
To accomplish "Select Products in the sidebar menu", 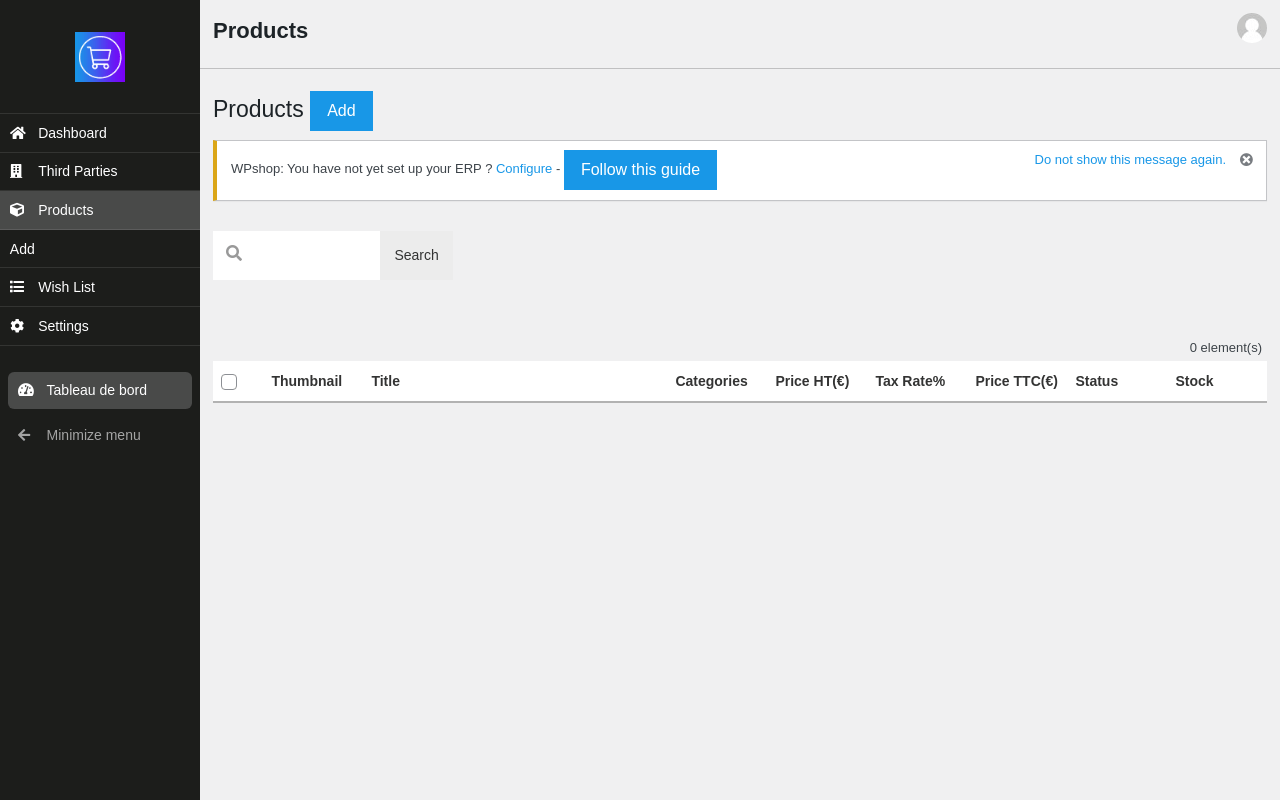I will pos(100,210).
